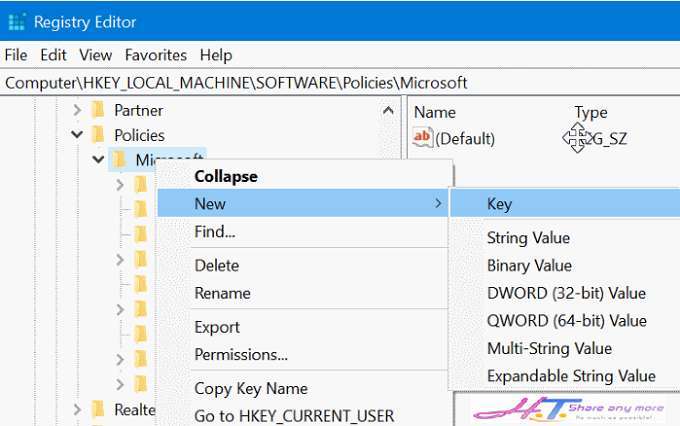The width and height of the screenshot is (680, 426).
Task: Select the Partner folder icon
Action: click(98, 110)
